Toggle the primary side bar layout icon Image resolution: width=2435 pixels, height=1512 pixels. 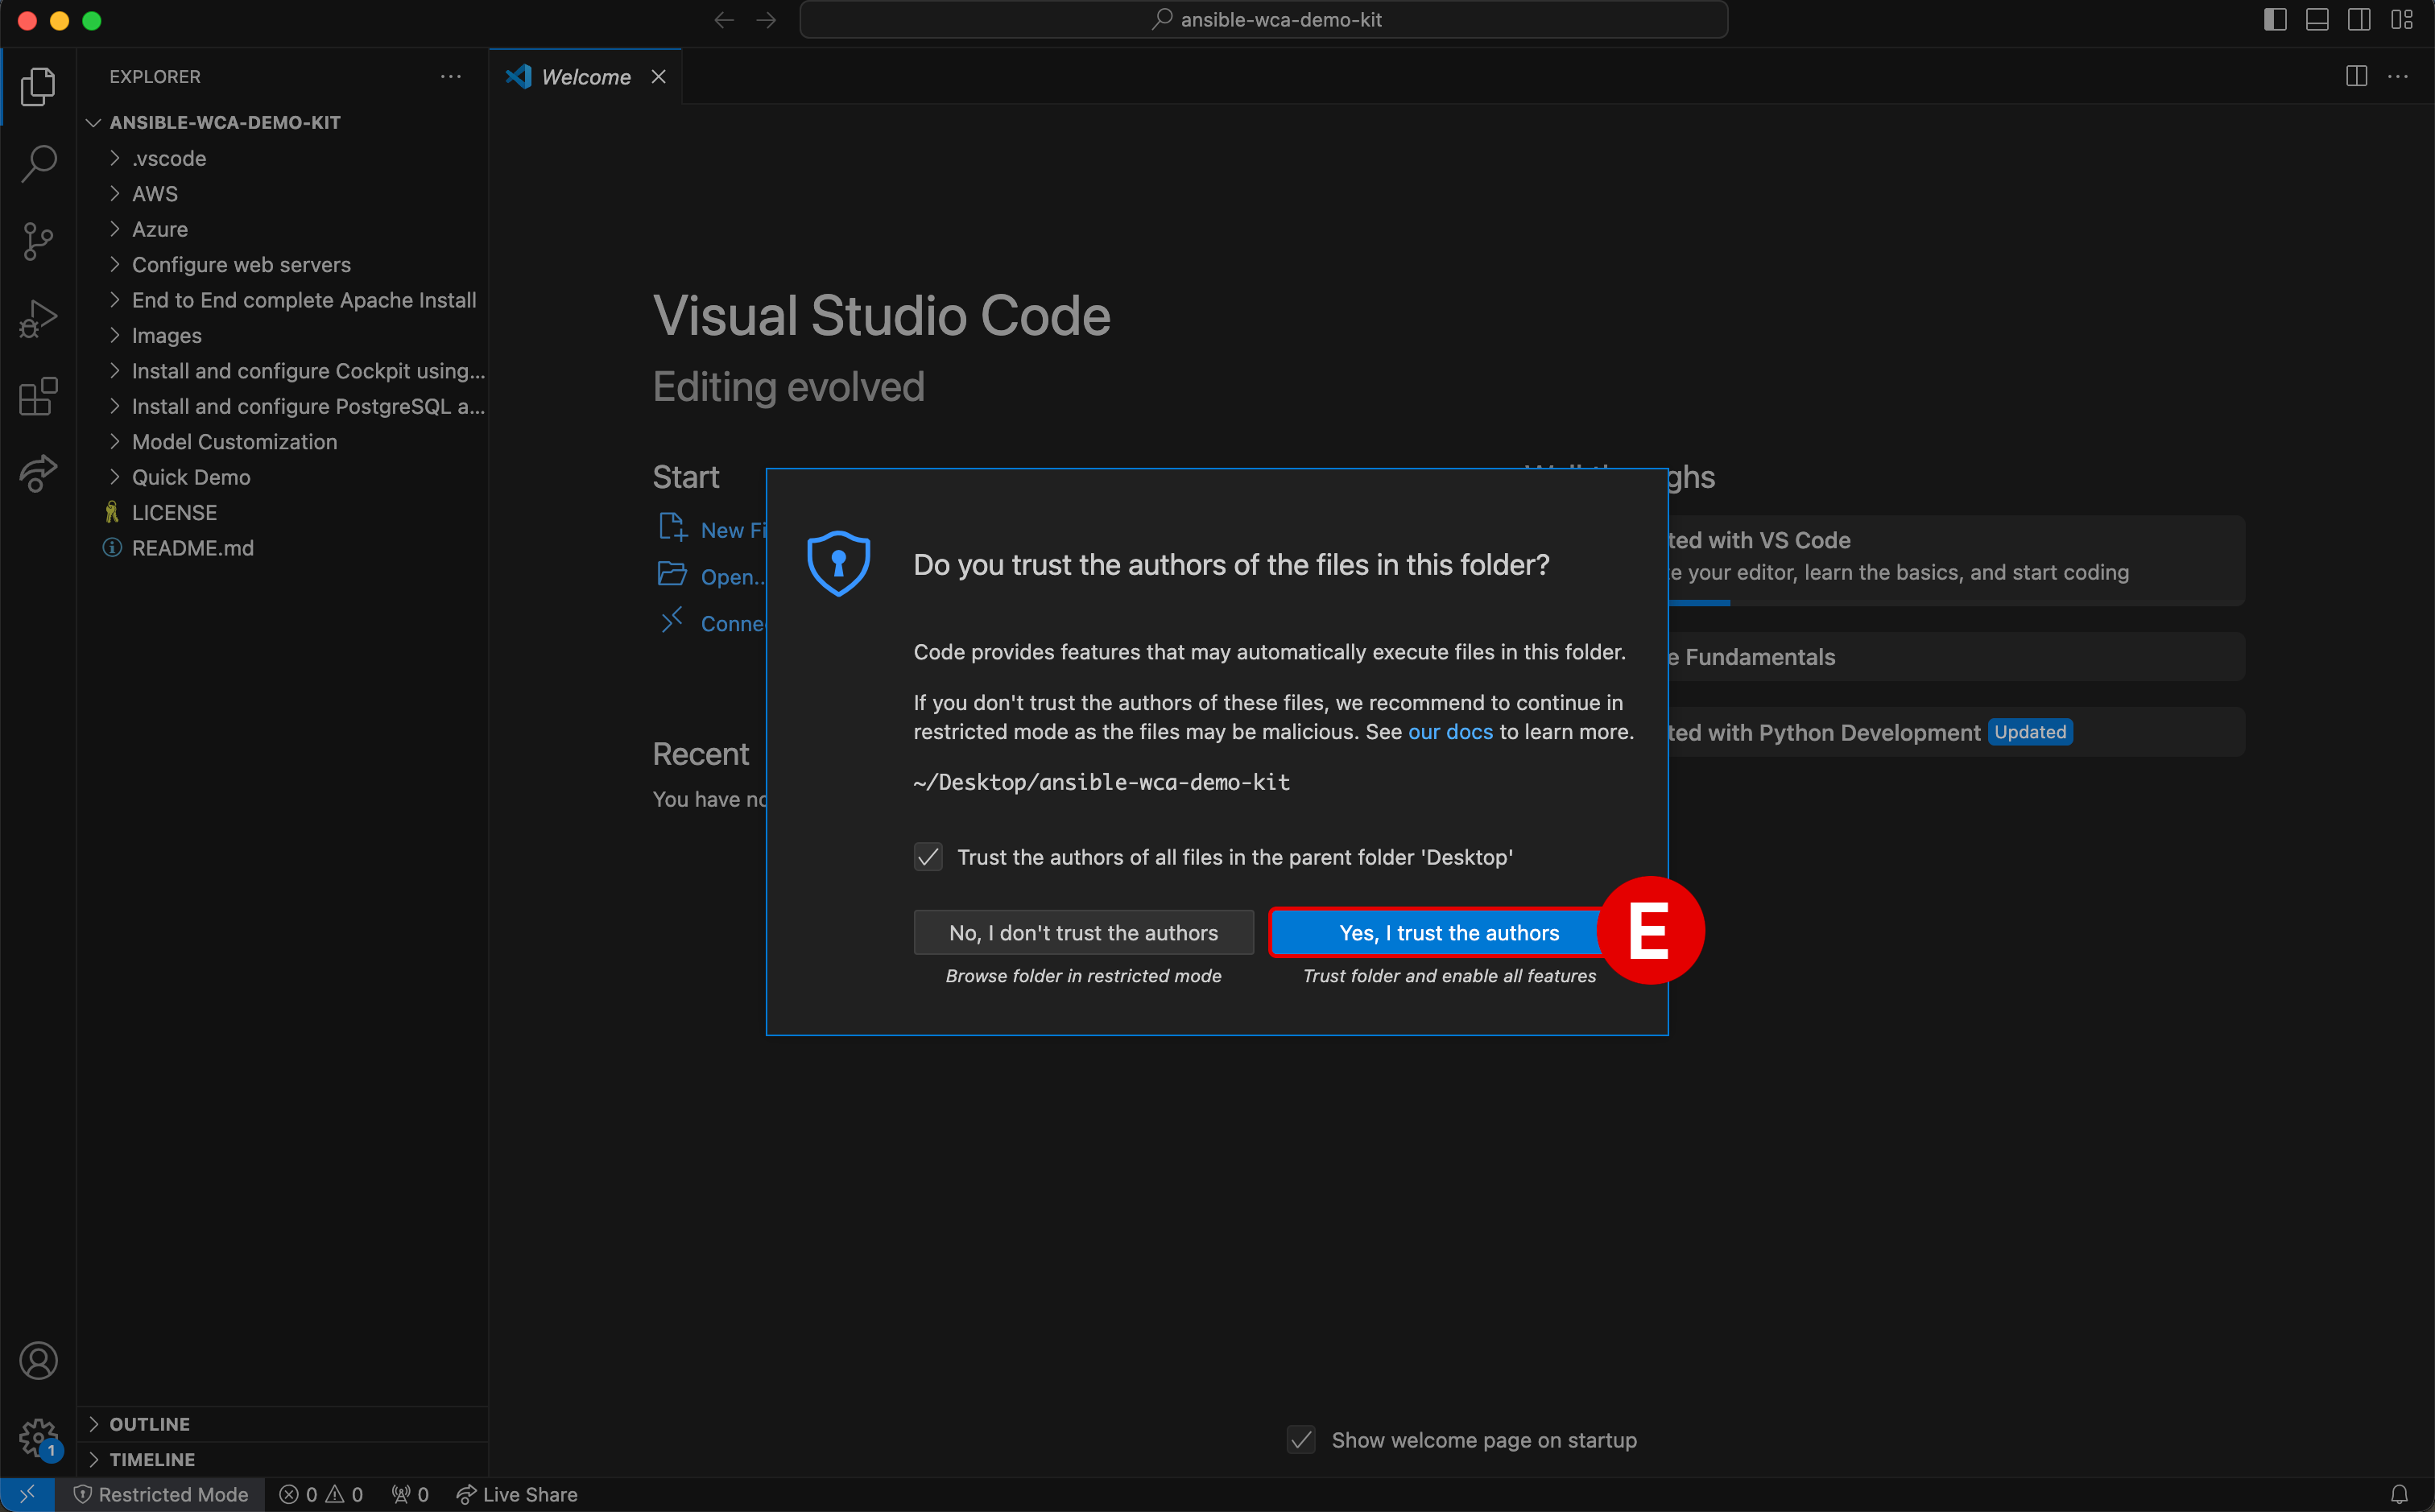pyautogui.click(x=2274, y=20)
